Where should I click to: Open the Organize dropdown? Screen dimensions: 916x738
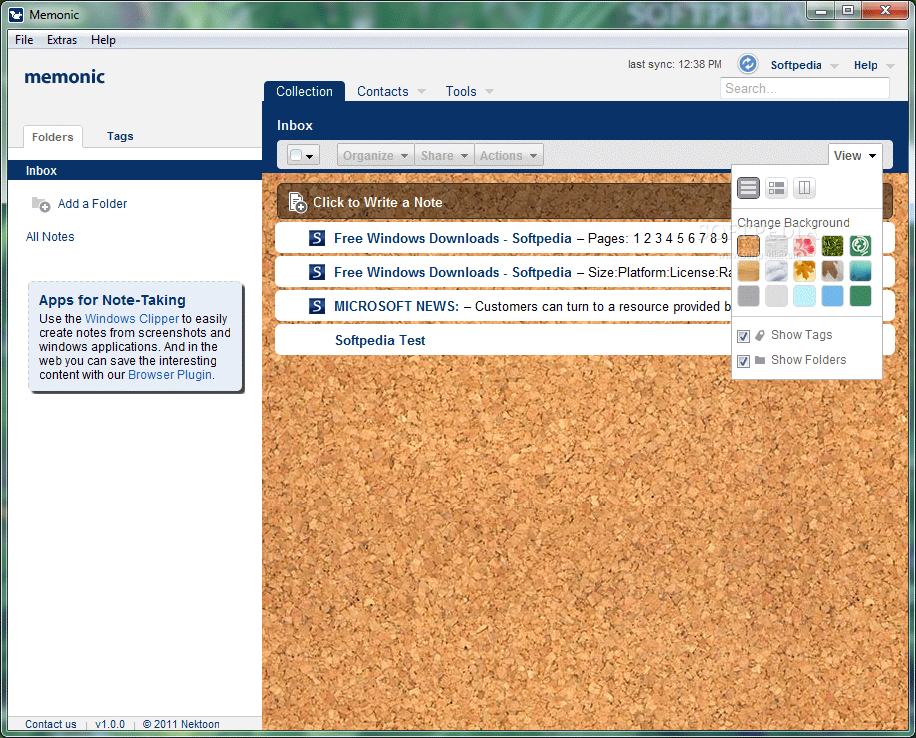coord(375,155)
